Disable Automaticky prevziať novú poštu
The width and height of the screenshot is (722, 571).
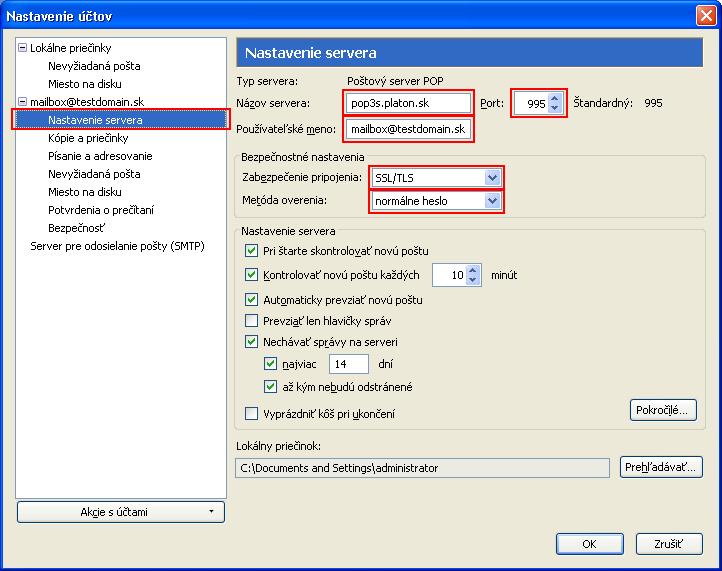coord(252,299)
